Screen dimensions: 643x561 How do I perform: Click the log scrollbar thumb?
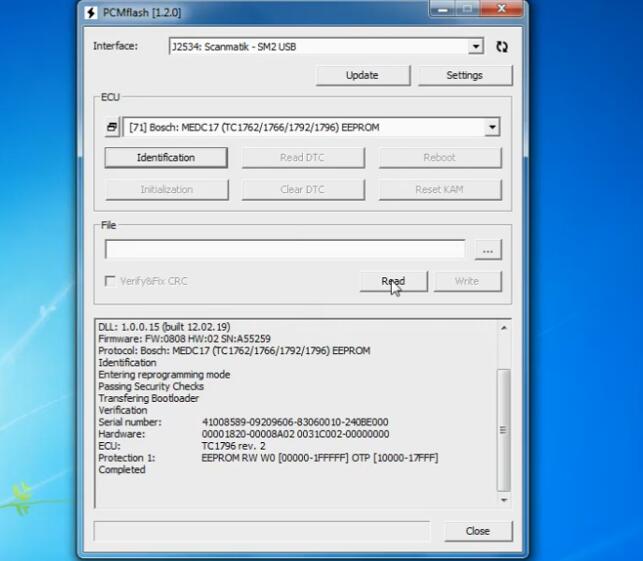(504, 430)
